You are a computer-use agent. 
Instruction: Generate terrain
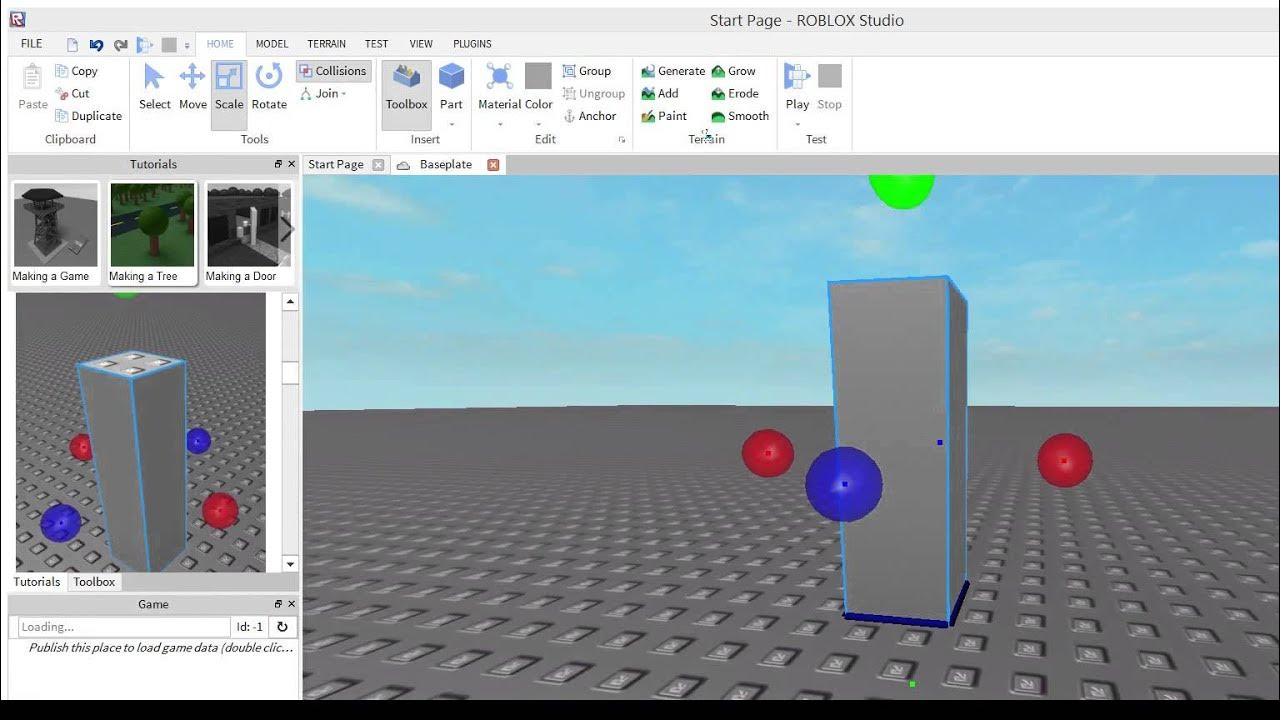pos(673,71)
